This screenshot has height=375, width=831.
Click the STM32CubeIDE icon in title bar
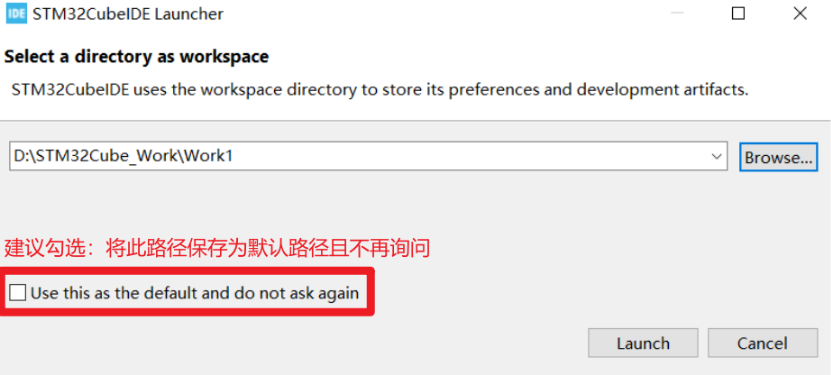(x=16, y=13)
